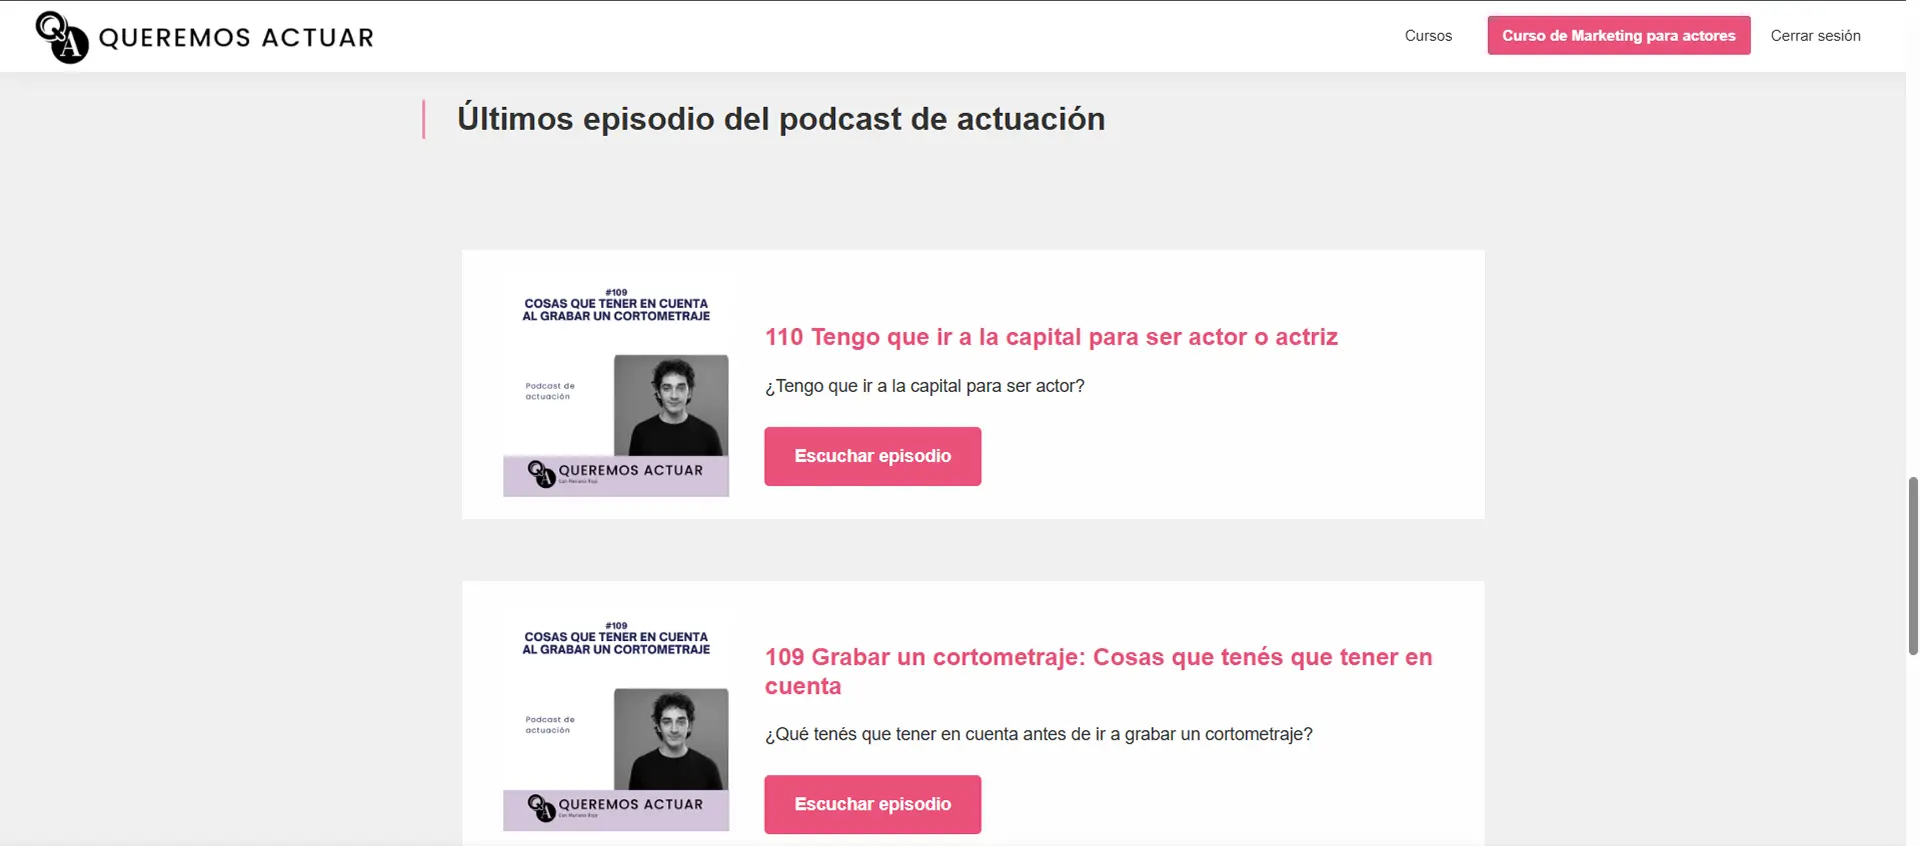This screenshot has height=846, width=1920.
Task: Click the first episode cover thumbnail
Action: pos(616,384)
